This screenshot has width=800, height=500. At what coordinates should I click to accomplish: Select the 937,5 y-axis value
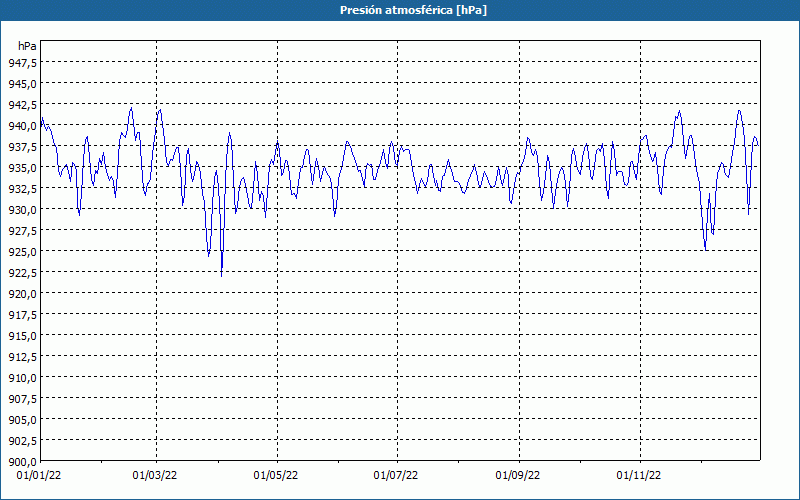[x=22, y=147]
